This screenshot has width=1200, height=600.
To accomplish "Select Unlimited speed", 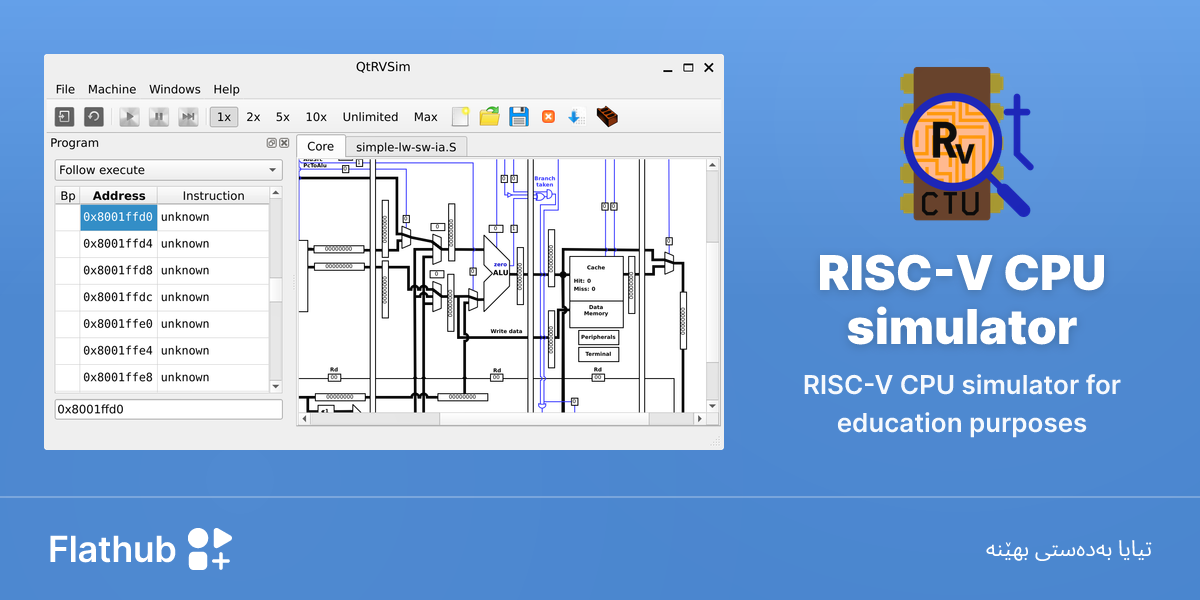I will 370,117.
